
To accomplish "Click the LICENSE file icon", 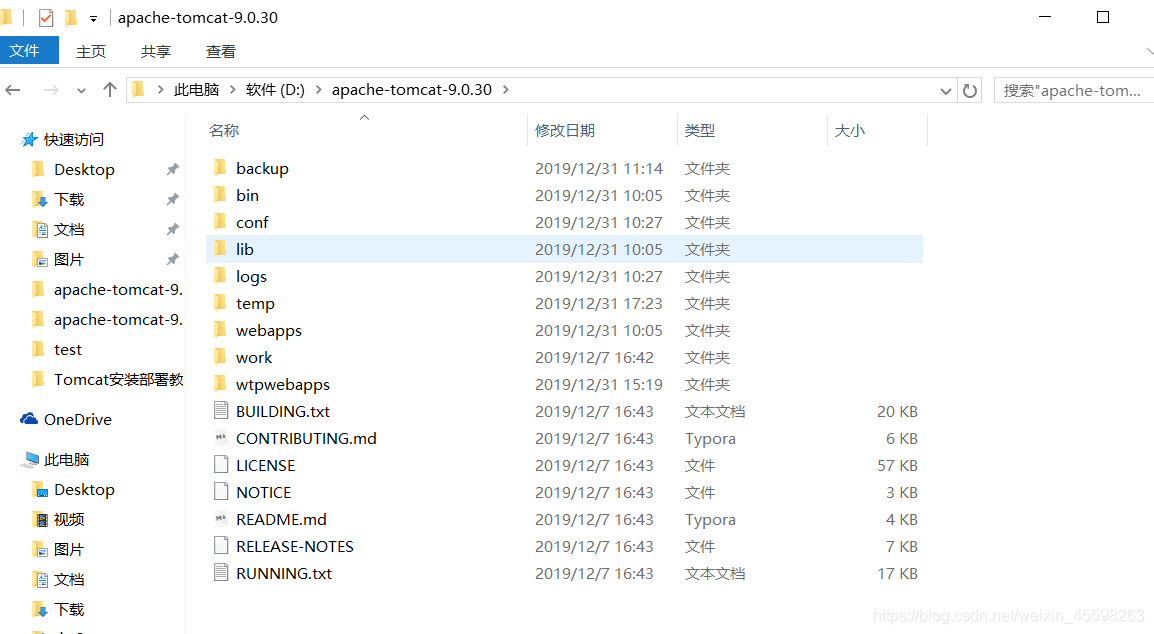I will click(x=221, y=464).
